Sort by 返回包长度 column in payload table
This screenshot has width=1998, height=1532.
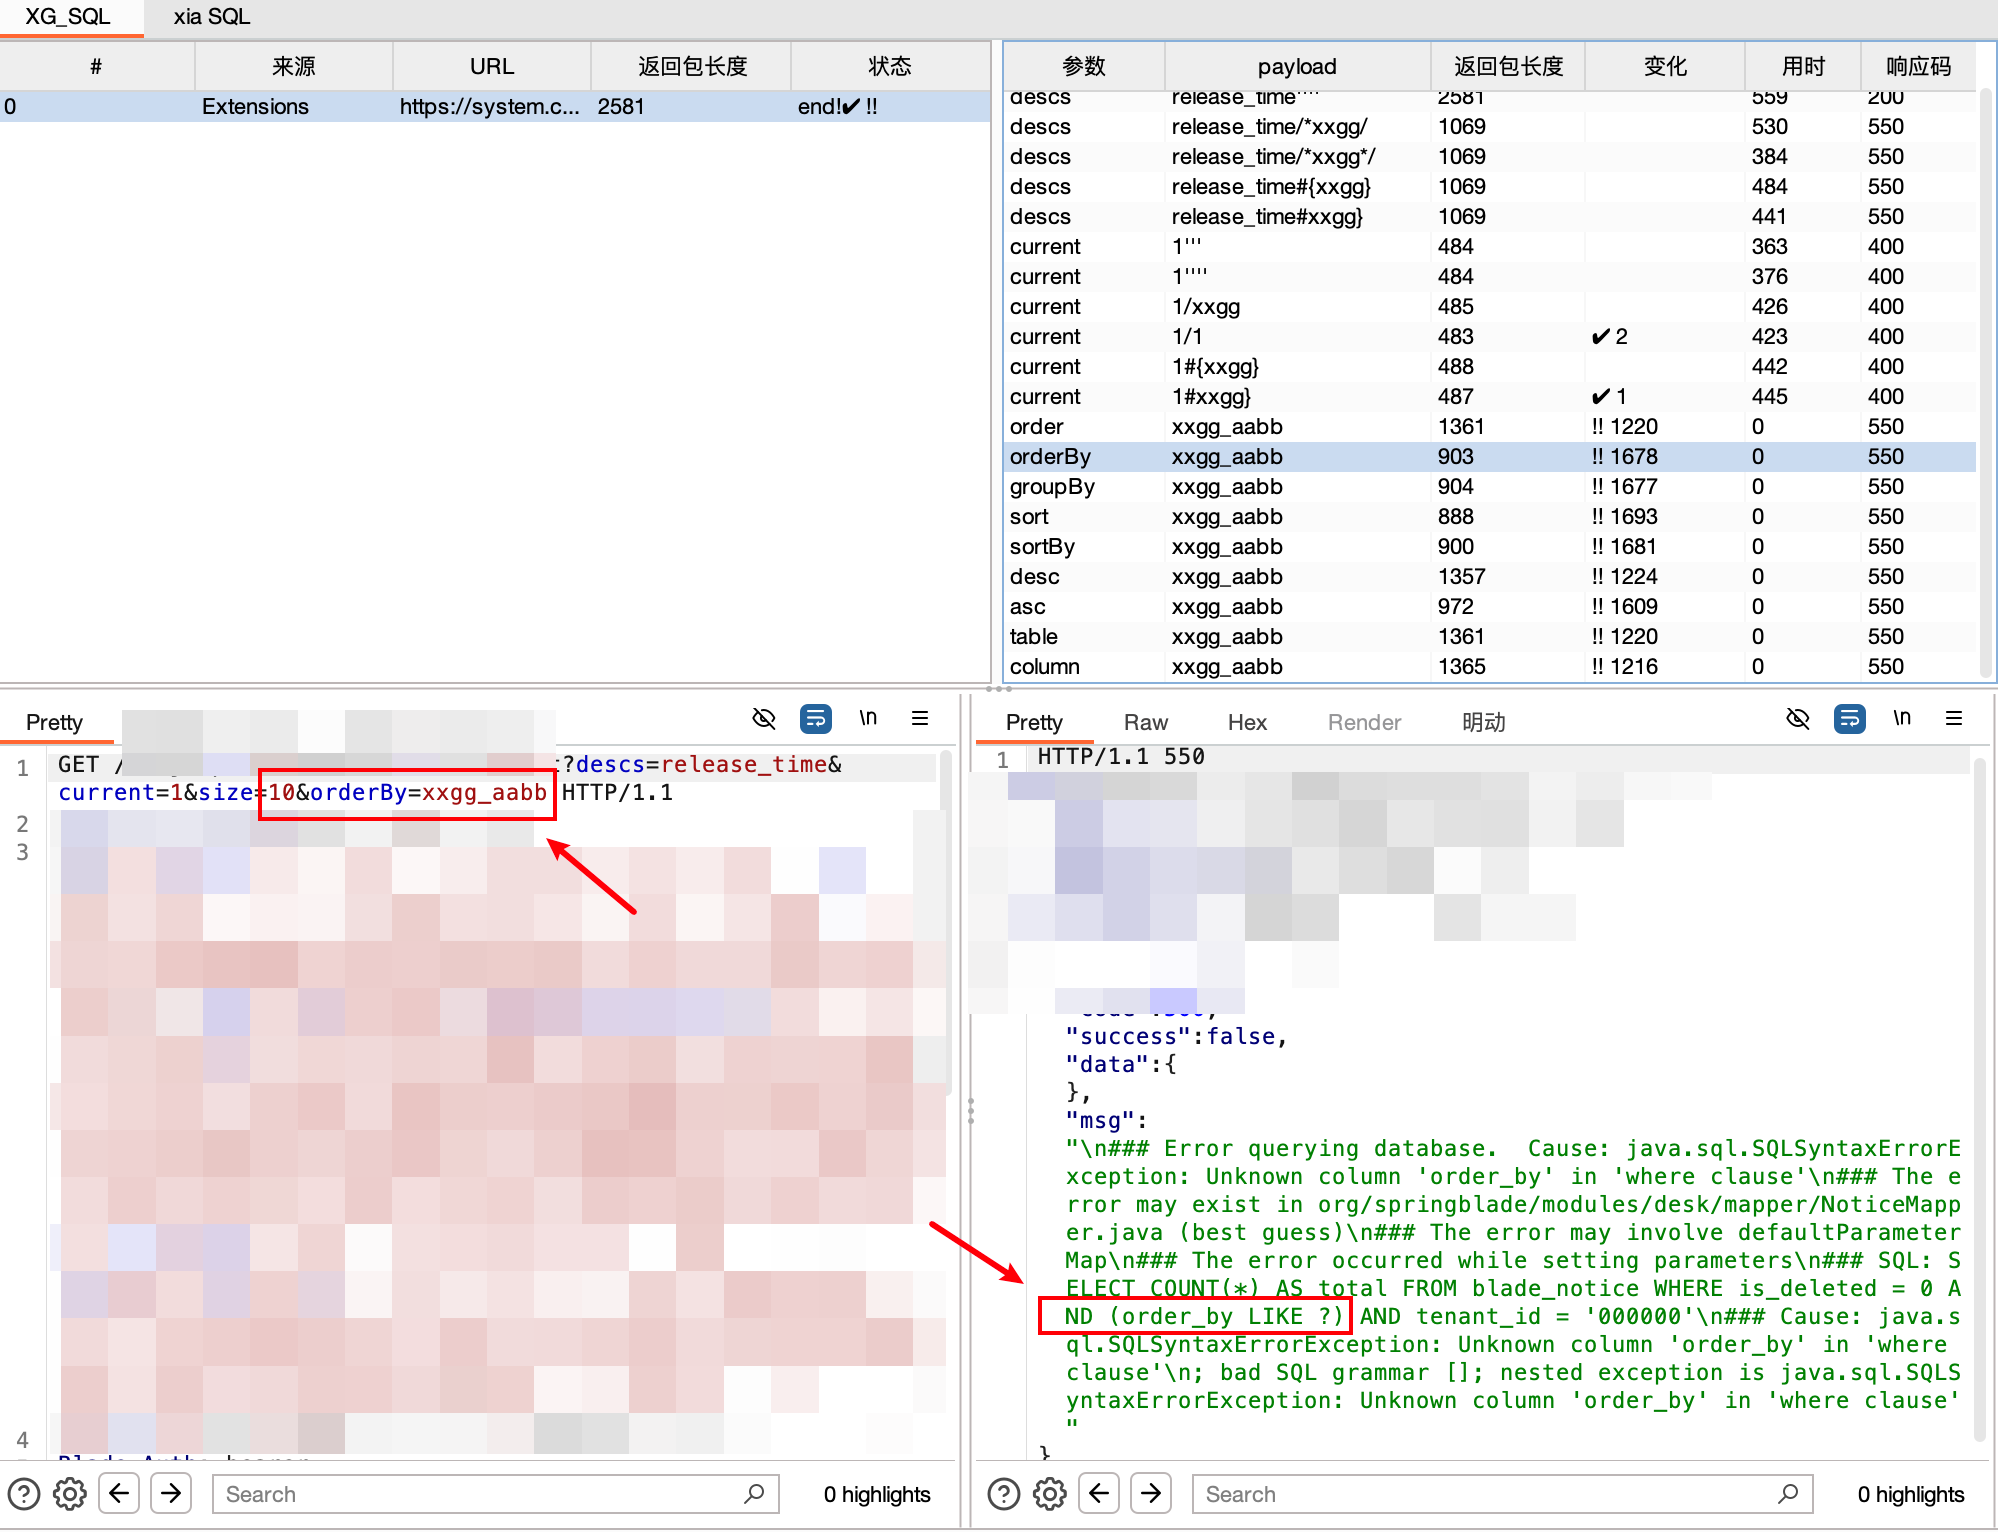[1508, 66]
